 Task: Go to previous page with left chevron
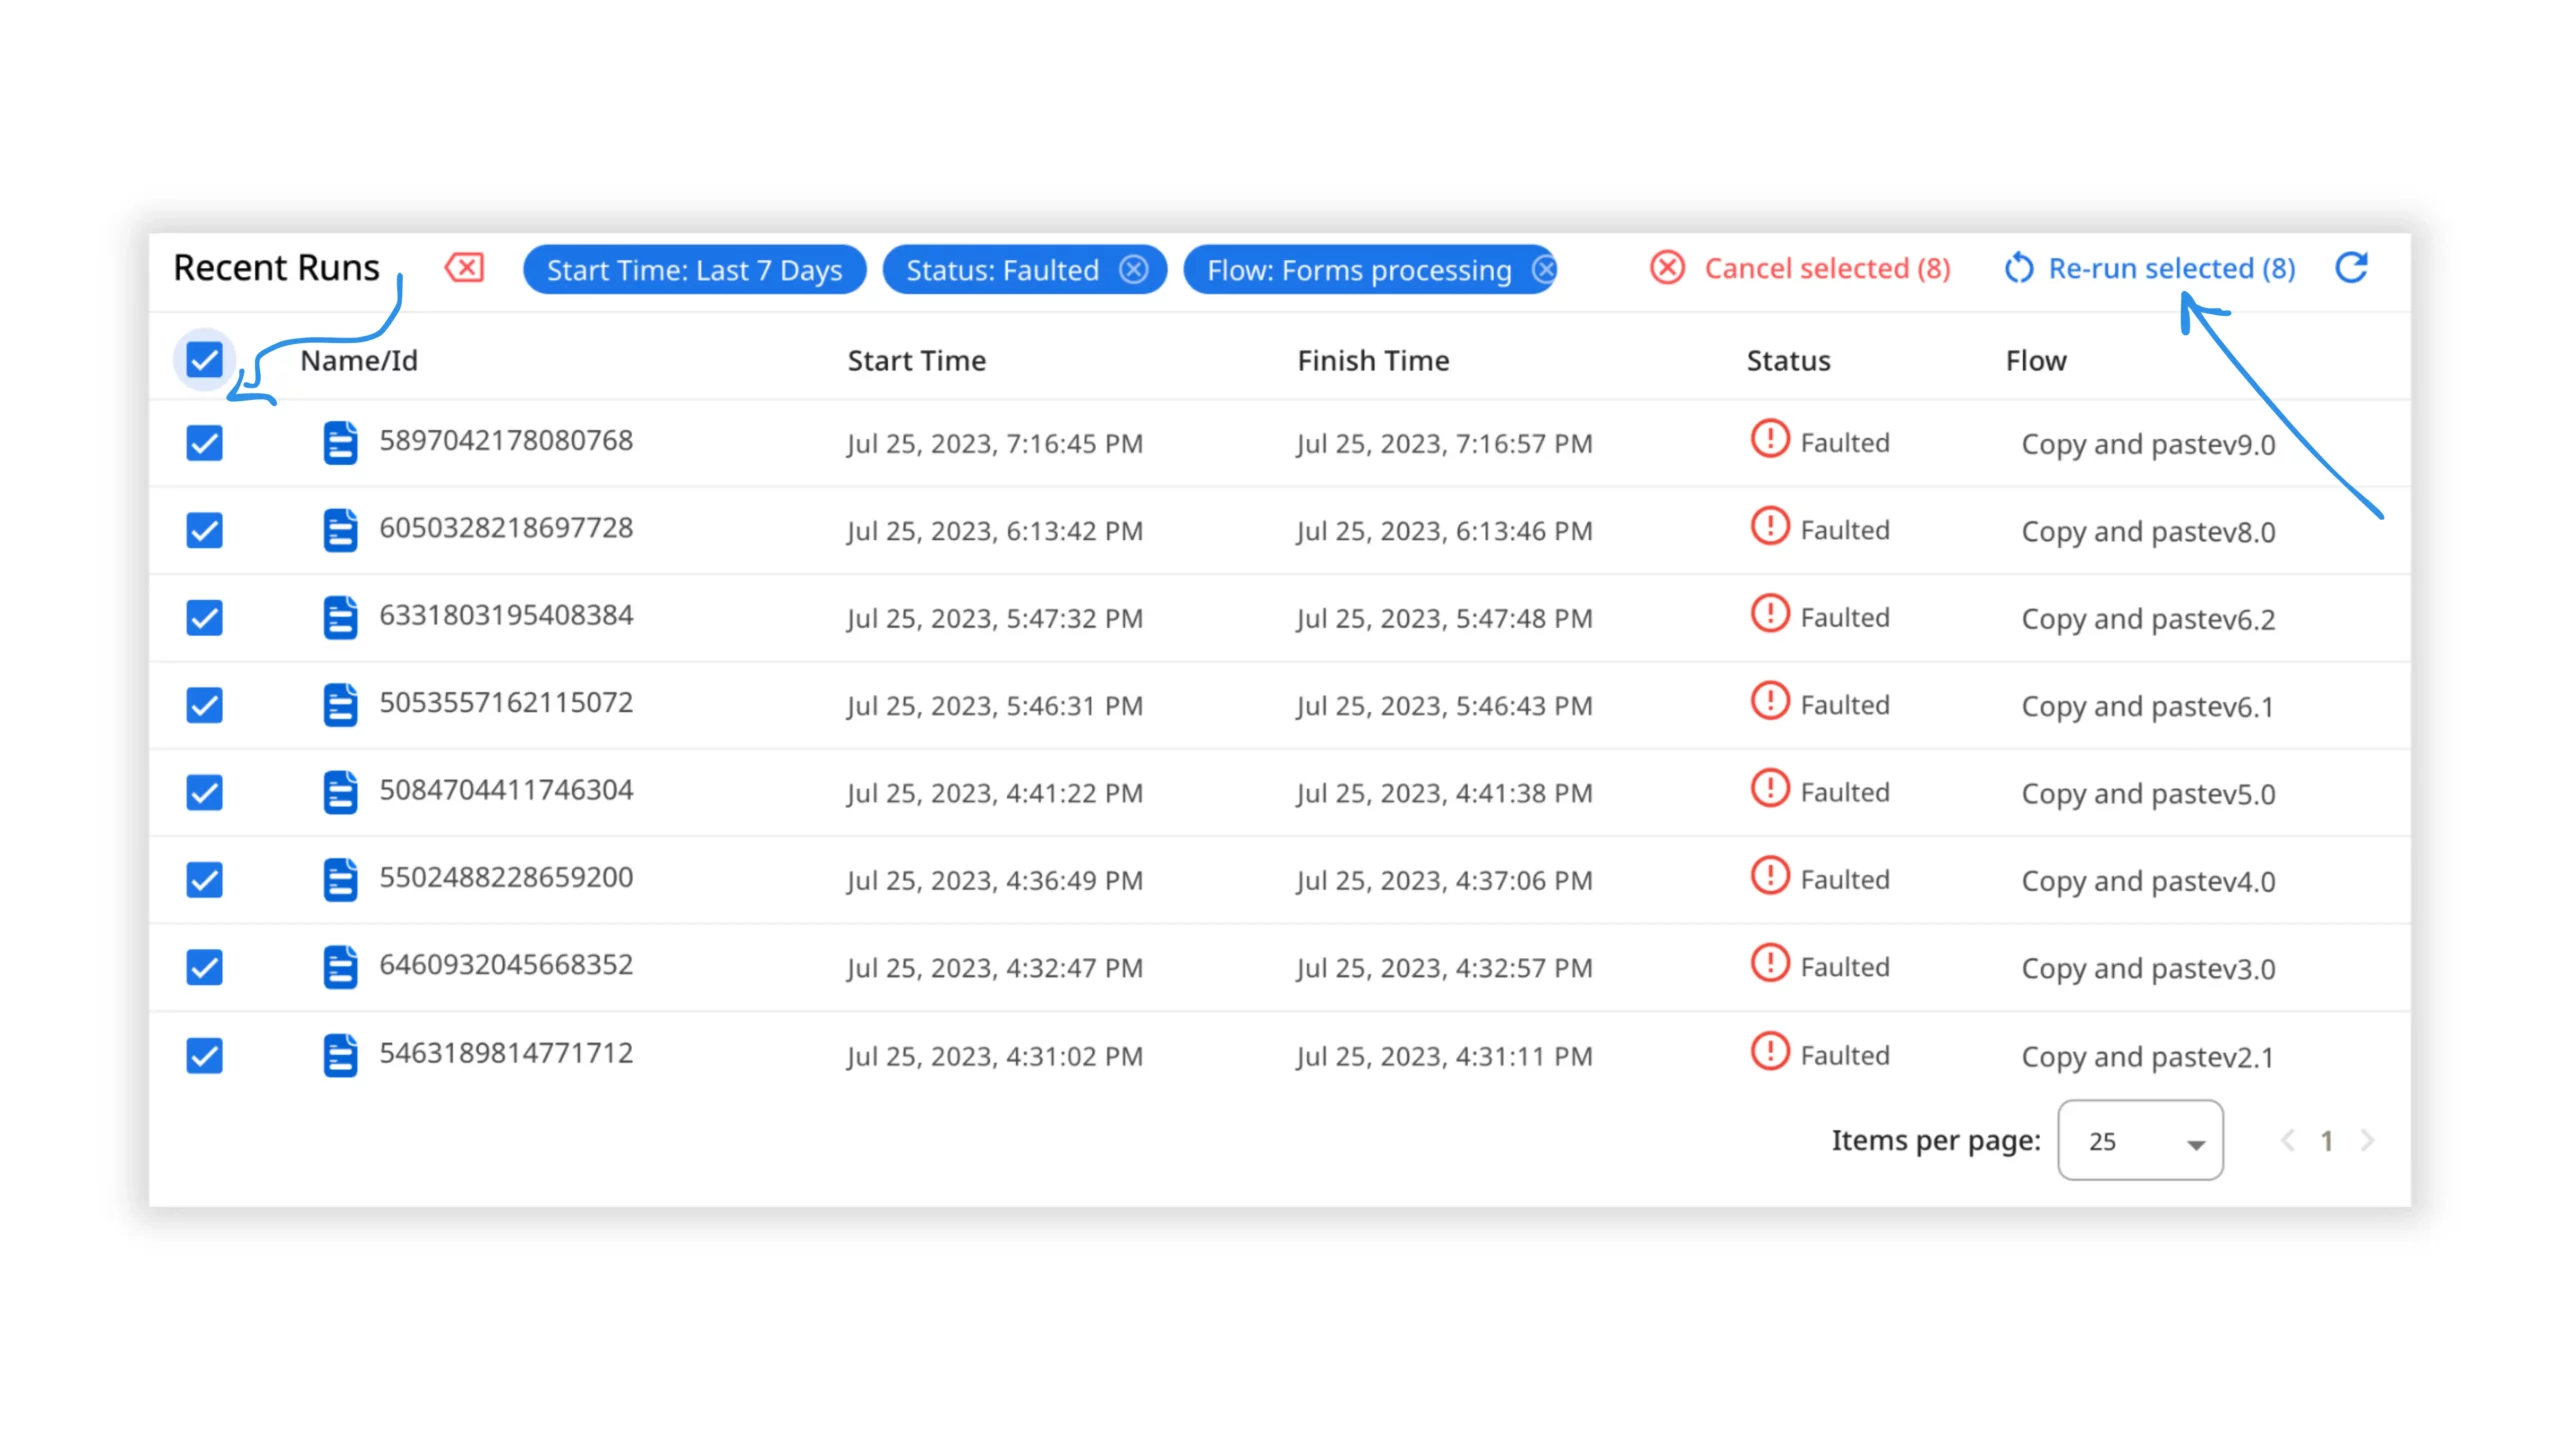(2287, 1140)
